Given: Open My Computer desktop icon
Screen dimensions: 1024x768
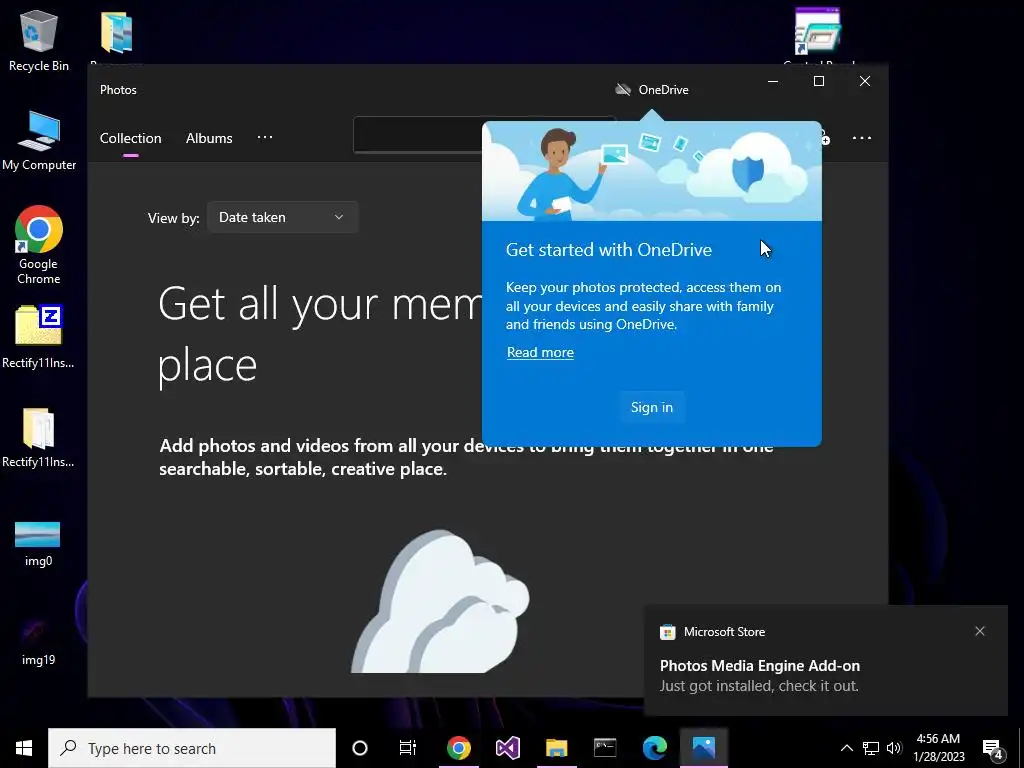Looking at the screenshot, I should pos(39,141).
